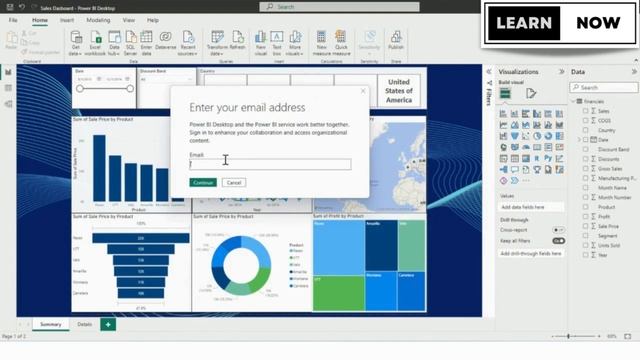The image size is (640, 360).
Task: Check the Sales field checkbox
Action: pos(585,111)
